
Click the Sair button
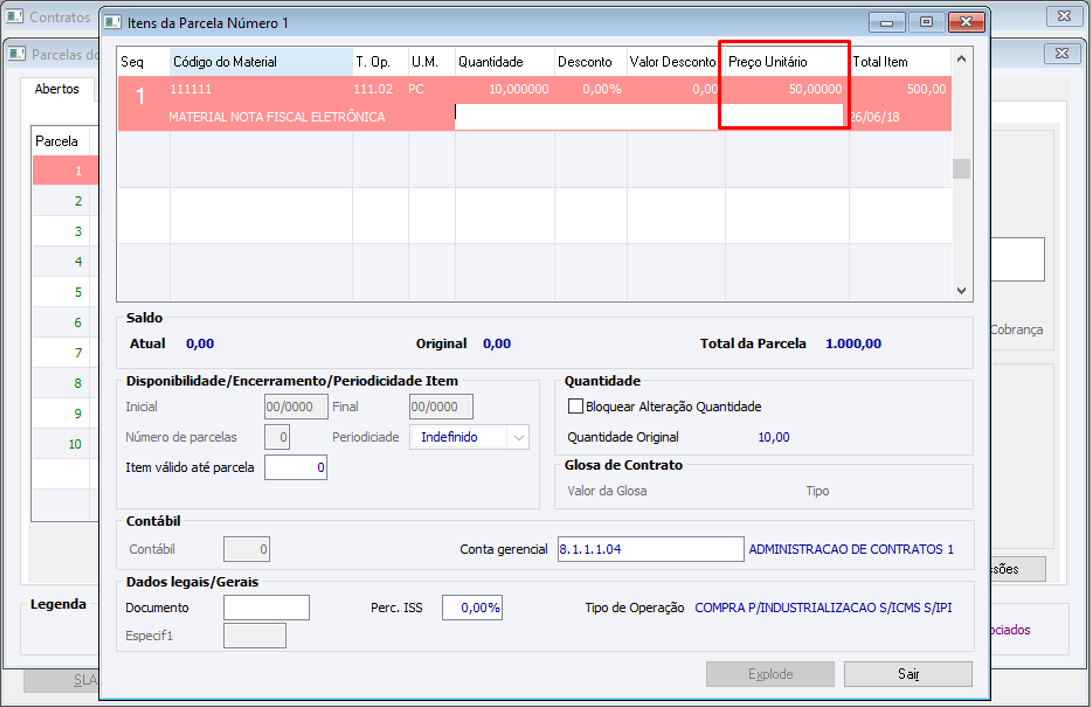pos(908,674)
